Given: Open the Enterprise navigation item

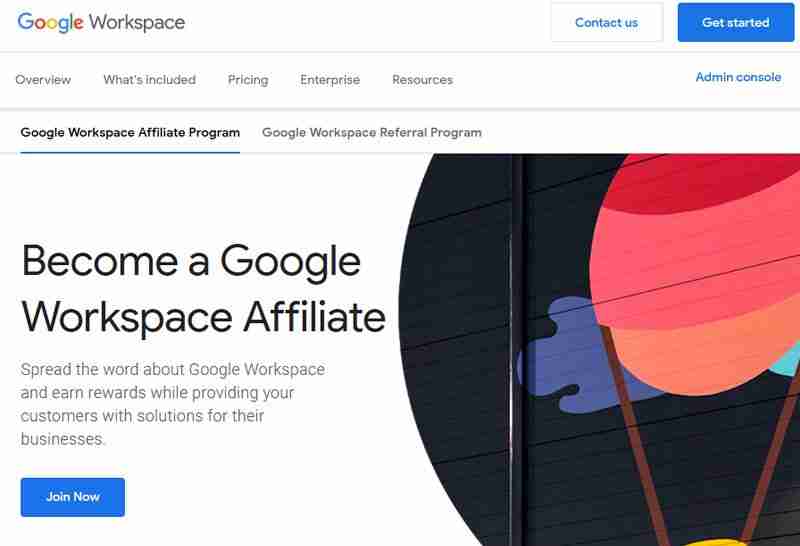Looking at the screenshot, I should click(330, 80).
